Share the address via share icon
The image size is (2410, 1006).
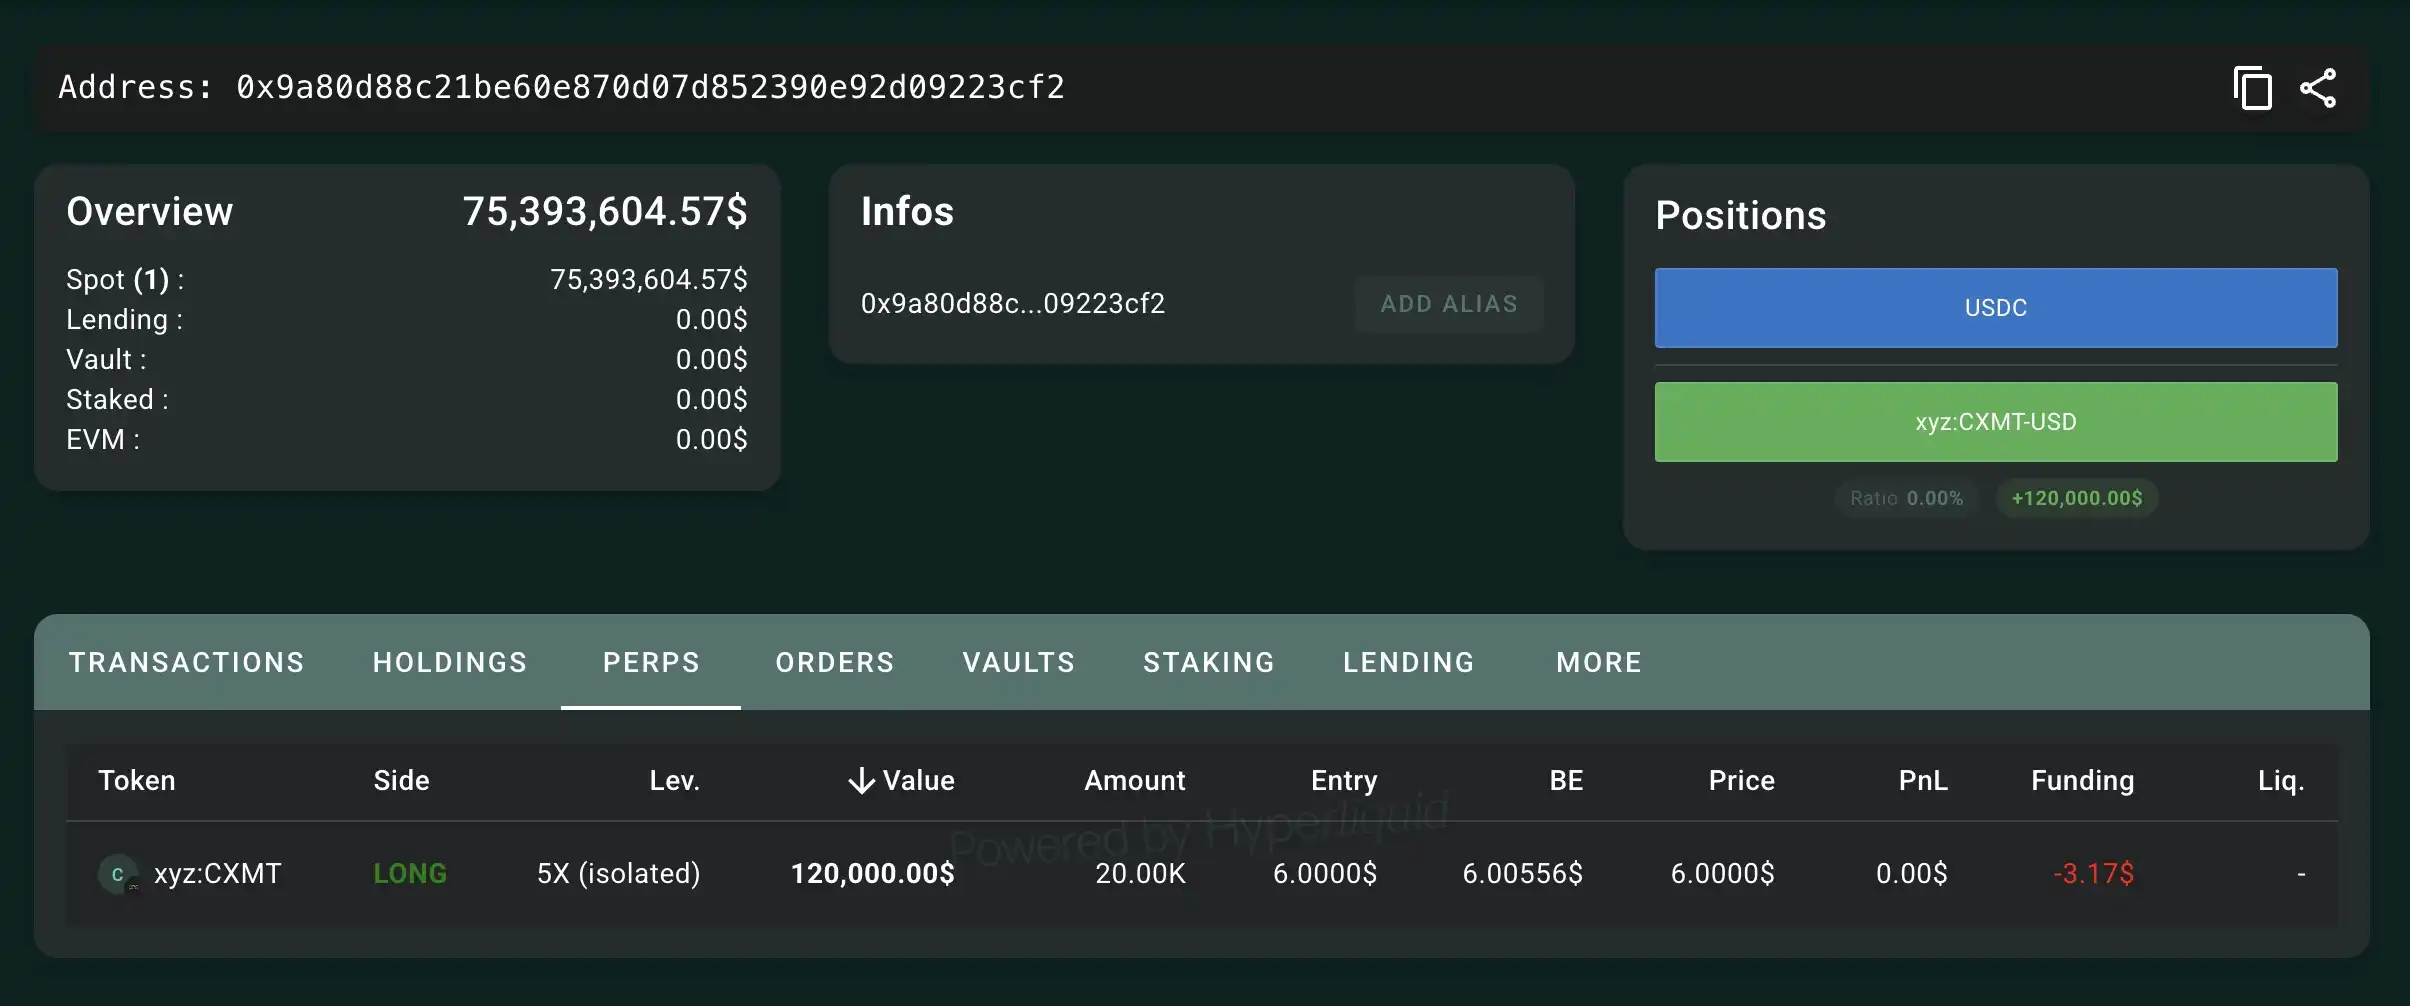pos(2318,88)
